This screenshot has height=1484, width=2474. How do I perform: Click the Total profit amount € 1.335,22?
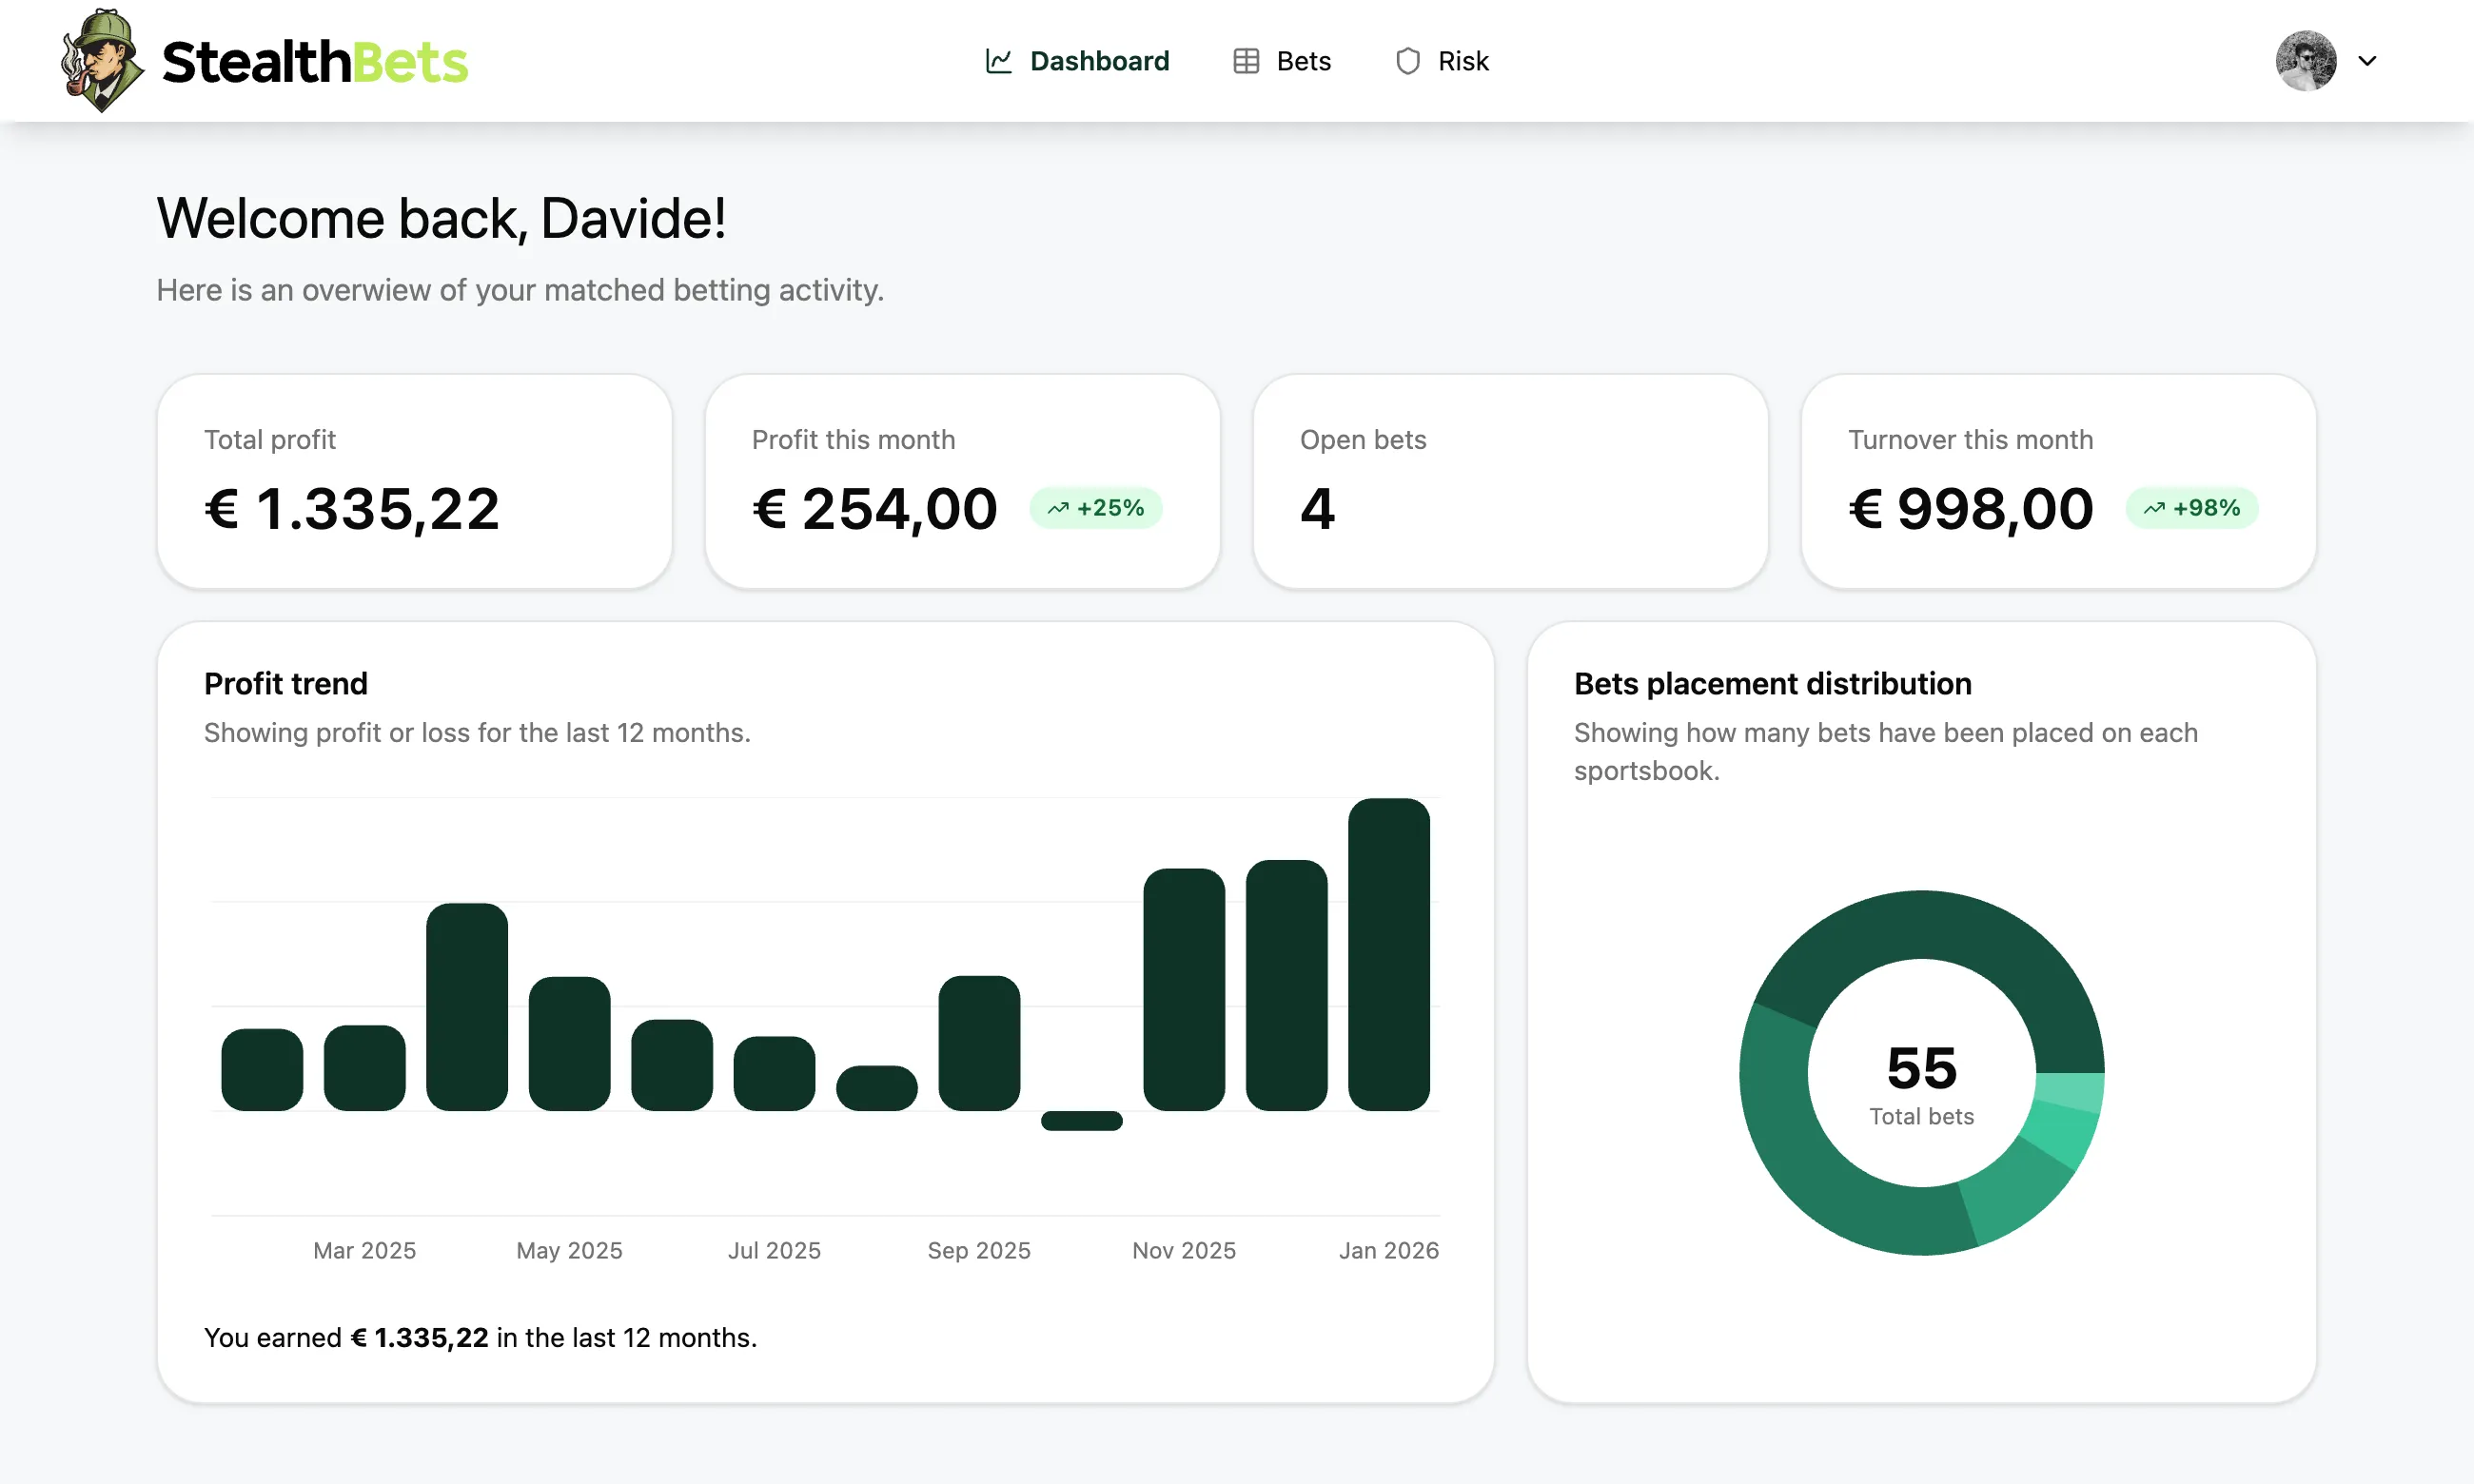tap(351, 508)
